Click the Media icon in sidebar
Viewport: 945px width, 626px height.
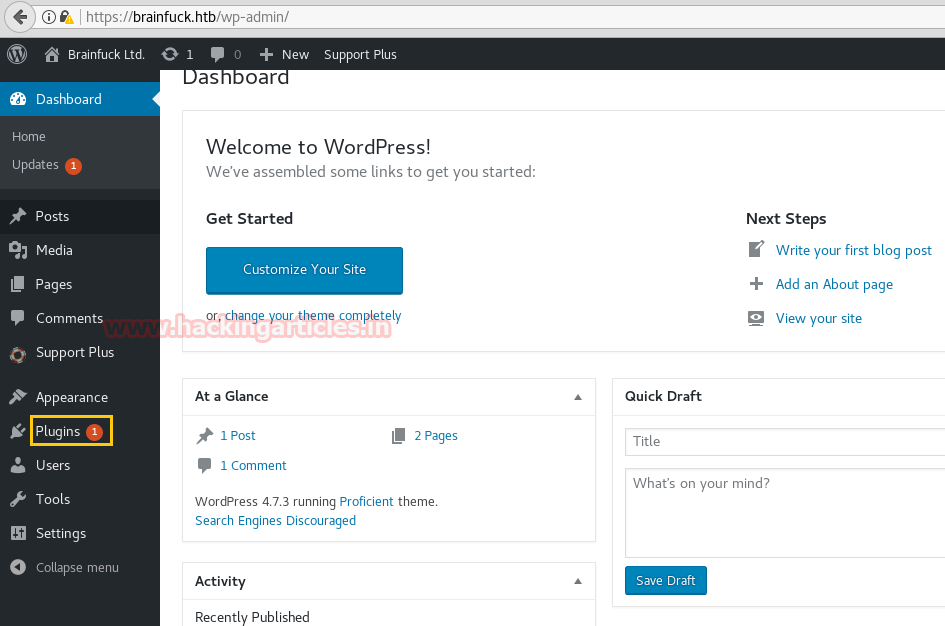[18, 250]
